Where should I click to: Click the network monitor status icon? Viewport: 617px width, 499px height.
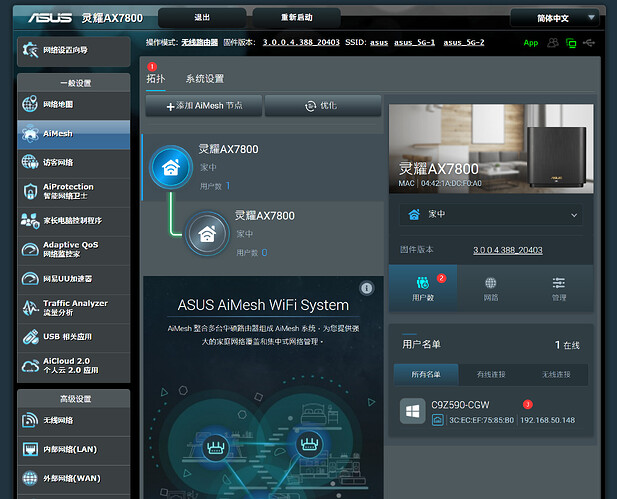coord(571,43)
